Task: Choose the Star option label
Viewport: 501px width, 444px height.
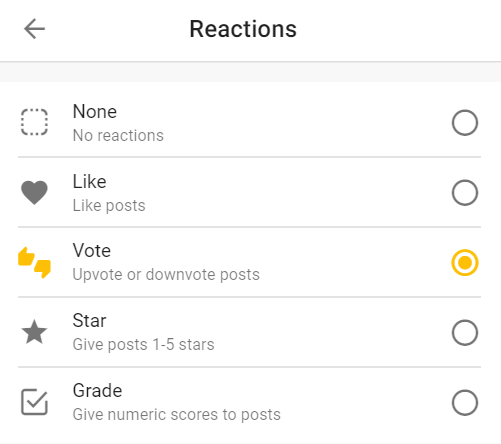Action: point(89,321)
